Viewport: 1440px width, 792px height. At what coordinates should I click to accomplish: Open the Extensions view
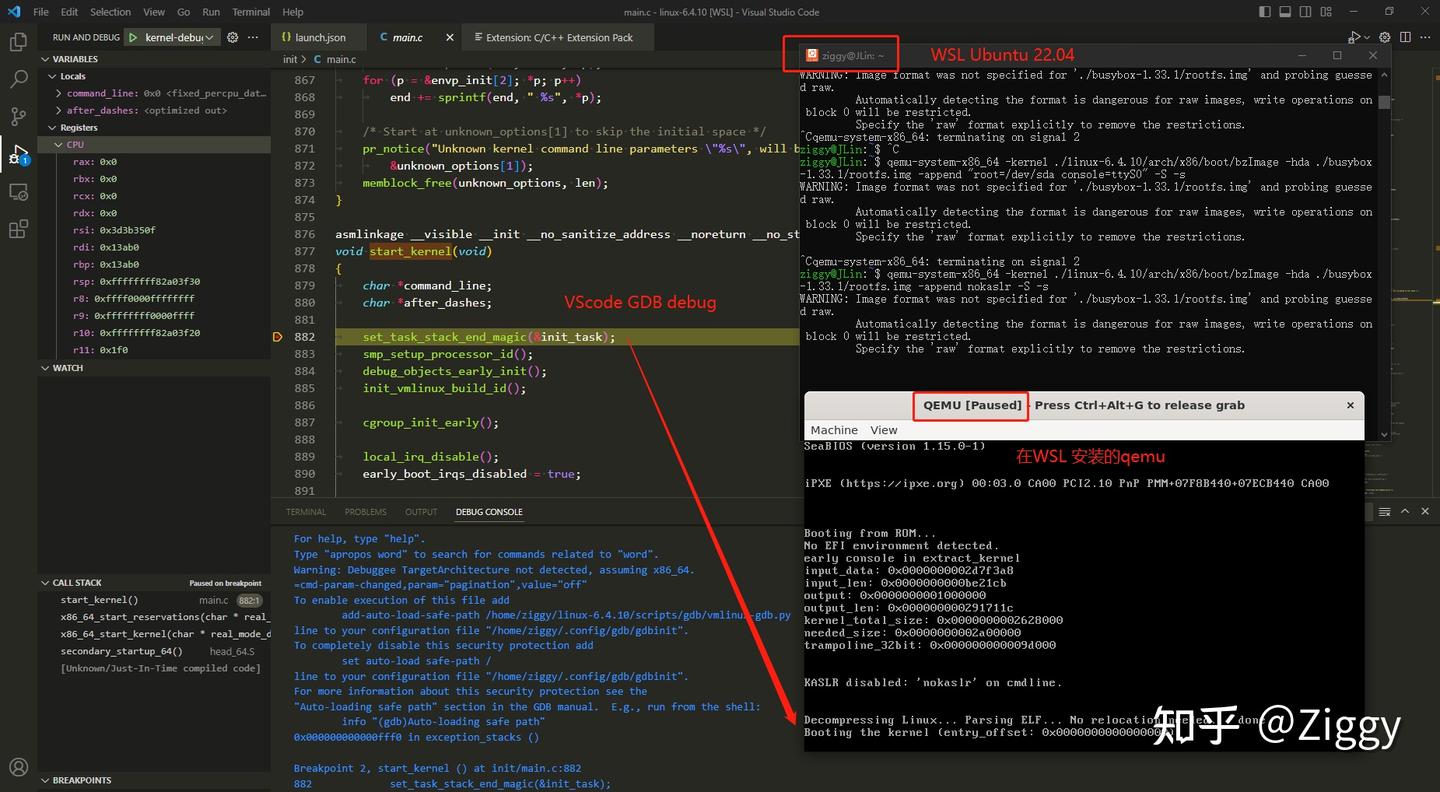pos(18,229)
